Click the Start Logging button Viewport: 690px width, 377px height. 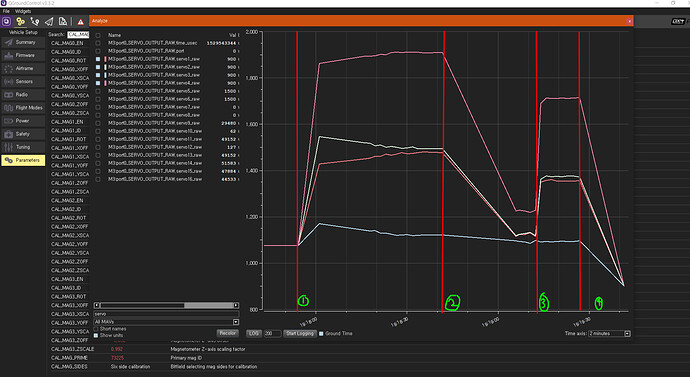(300, 333)
